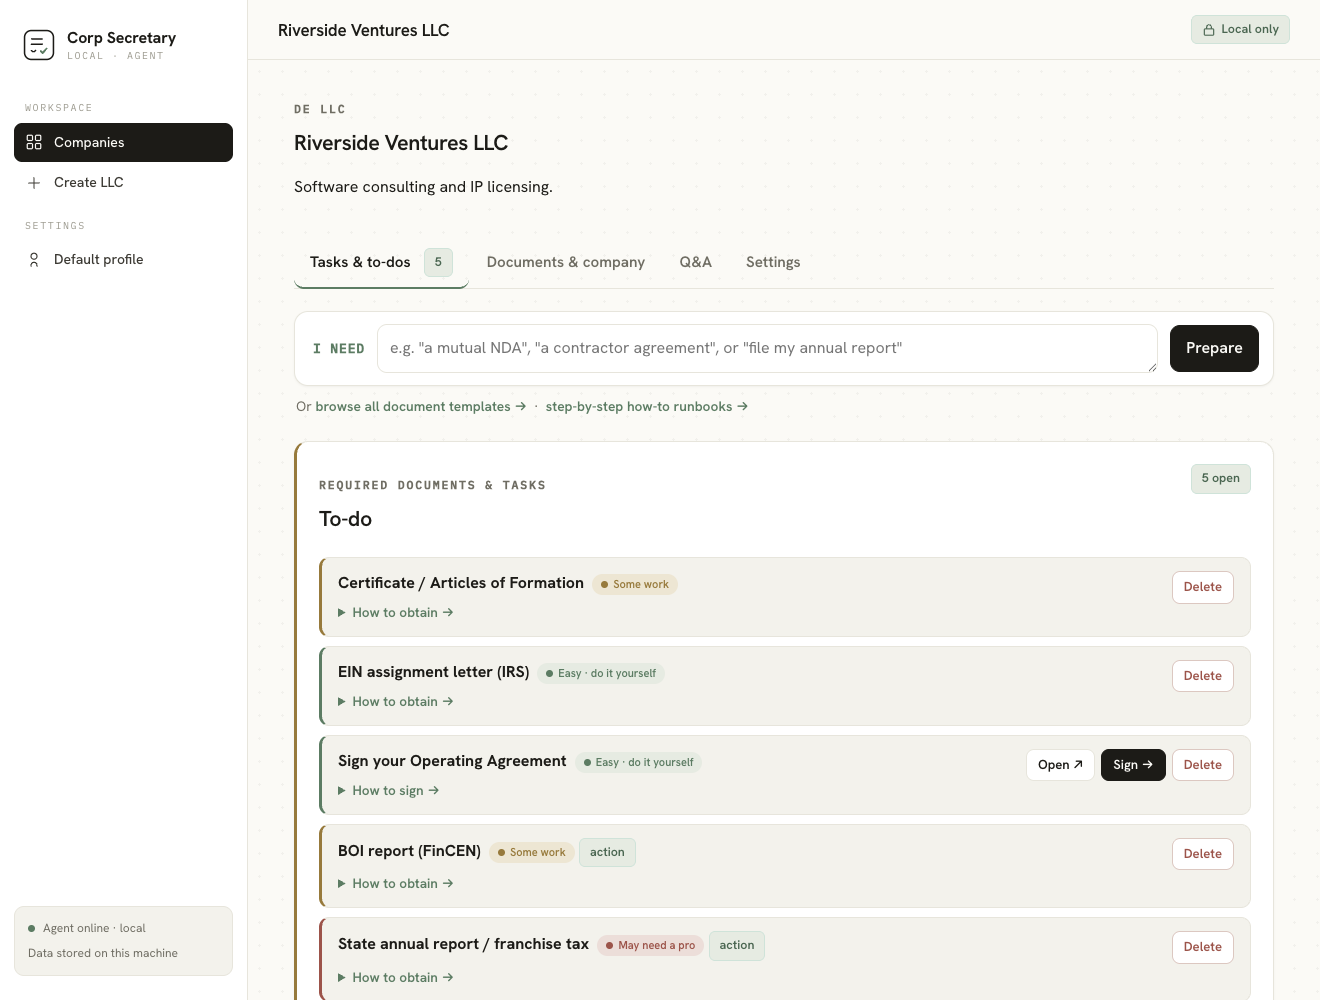Screen dimensions: 1320x1000
Task: Click the May need a pro badge
Action: (651, 945)
